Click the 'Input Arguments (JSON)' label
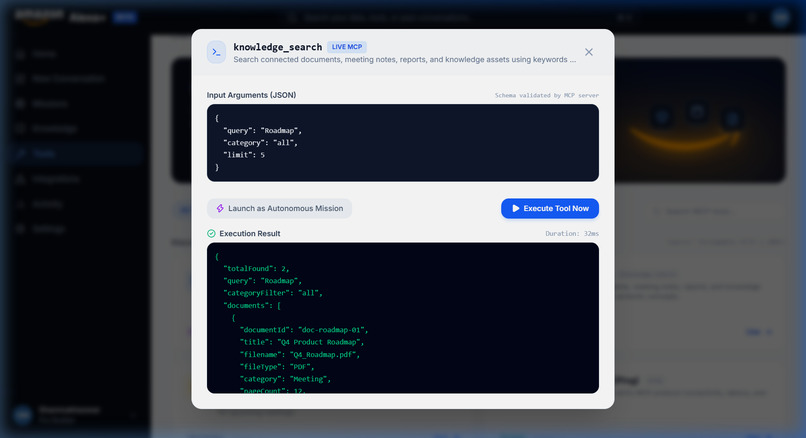This screenshot has width=806, height=438. [251, 95]
